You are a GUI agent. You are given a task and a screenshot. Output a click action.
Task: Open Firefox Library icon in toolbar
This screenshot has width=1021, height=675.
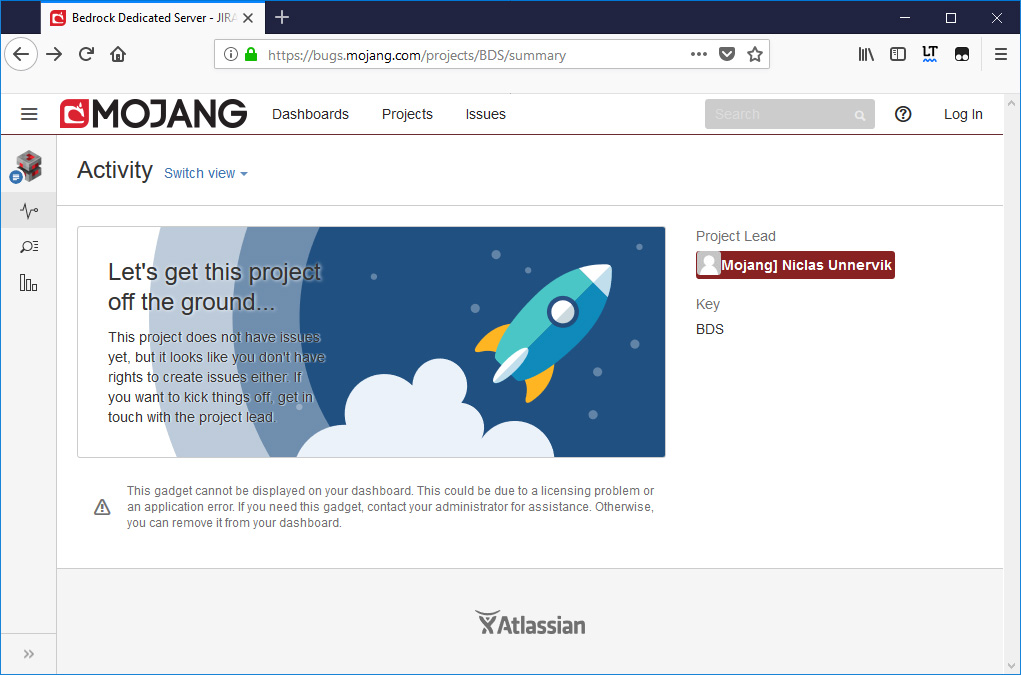tap(866, 55)
